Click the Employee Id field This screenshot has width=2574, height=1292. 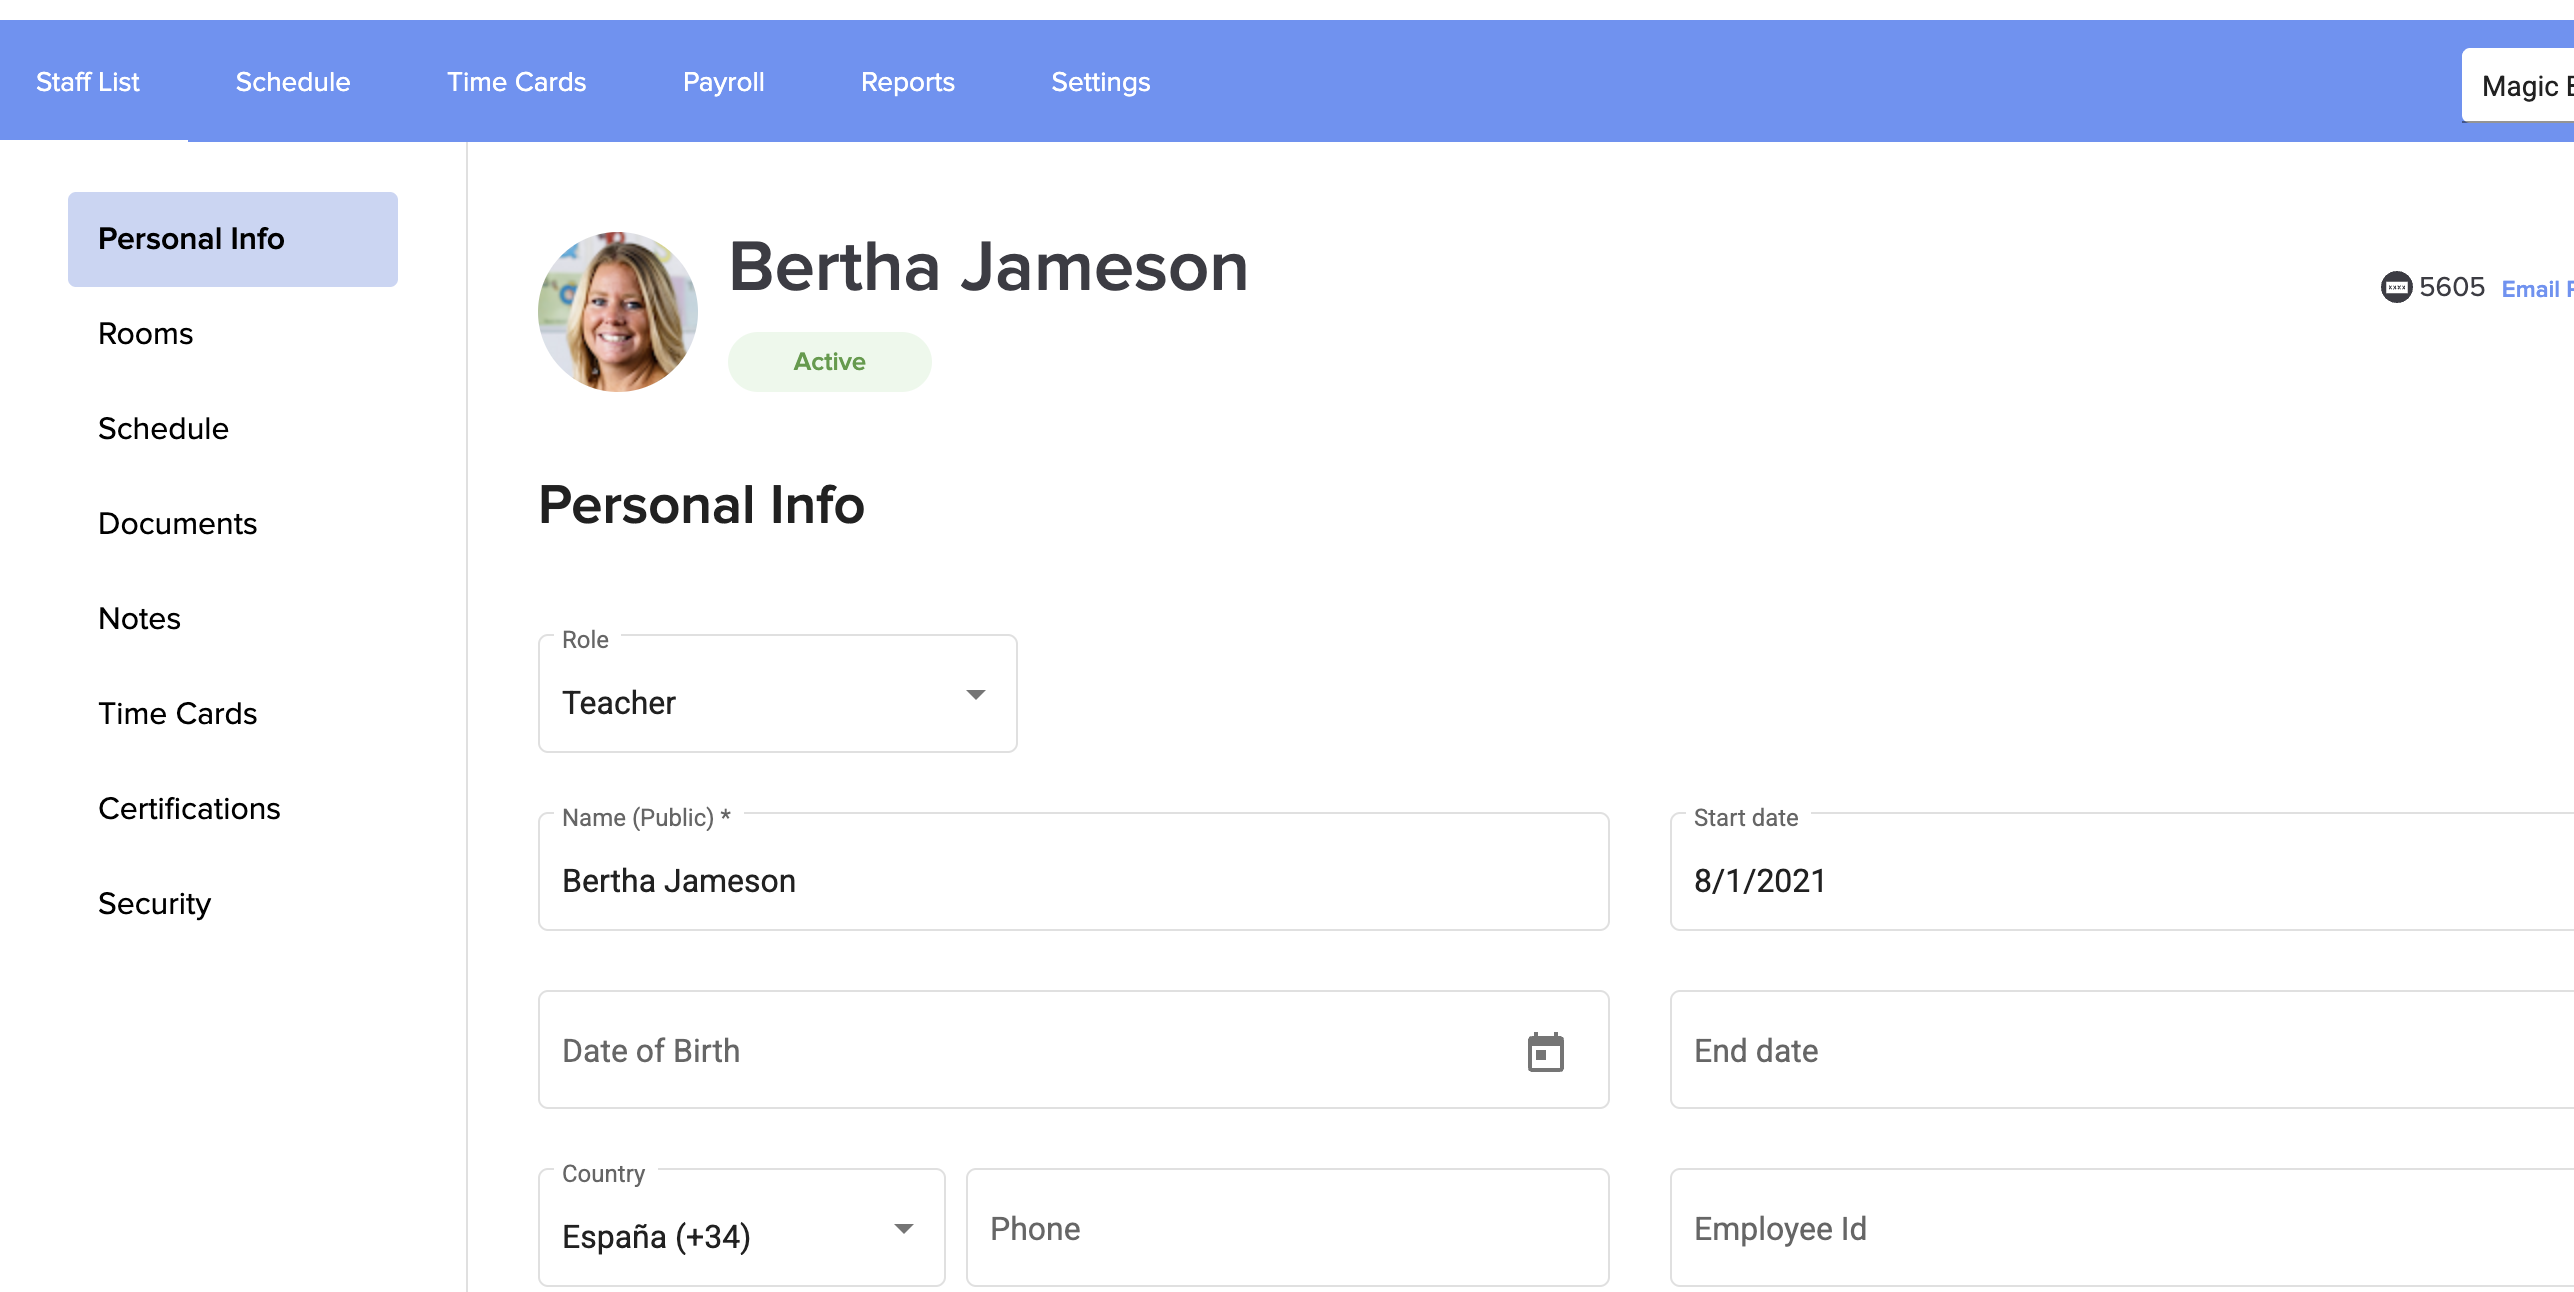click(2120, 1229)
